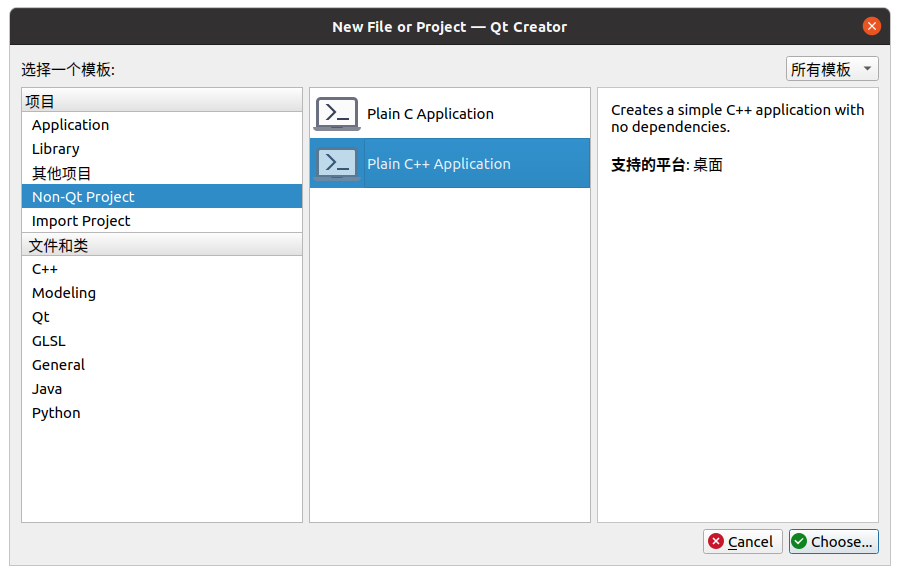Select the Import Project category
The height and width of the screenshot is (575, 900).
(x=162, y=221)
